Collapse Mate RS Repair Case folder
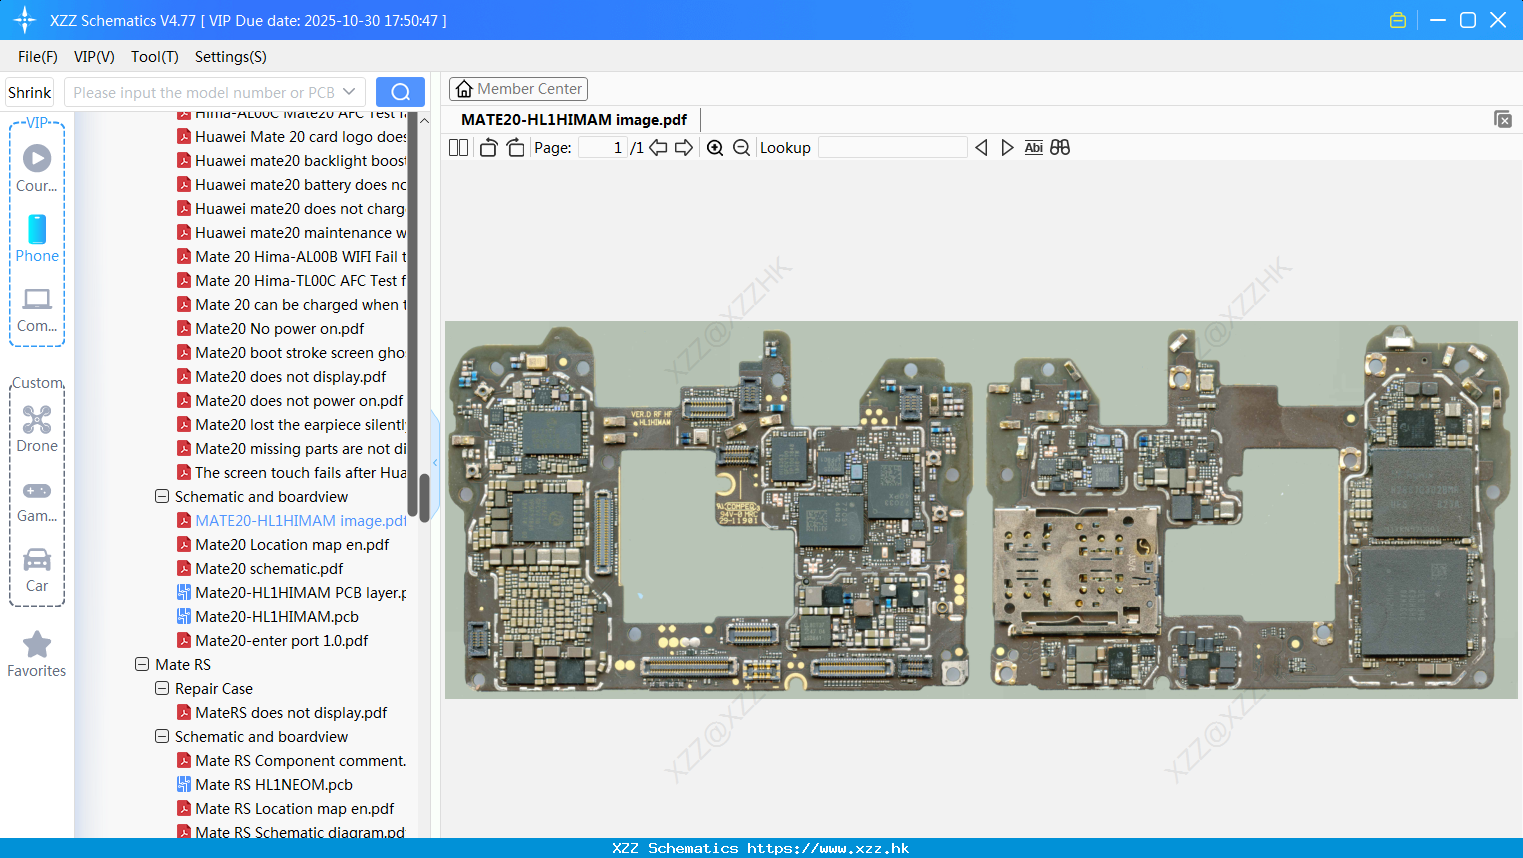 click(x=162, y=688)
